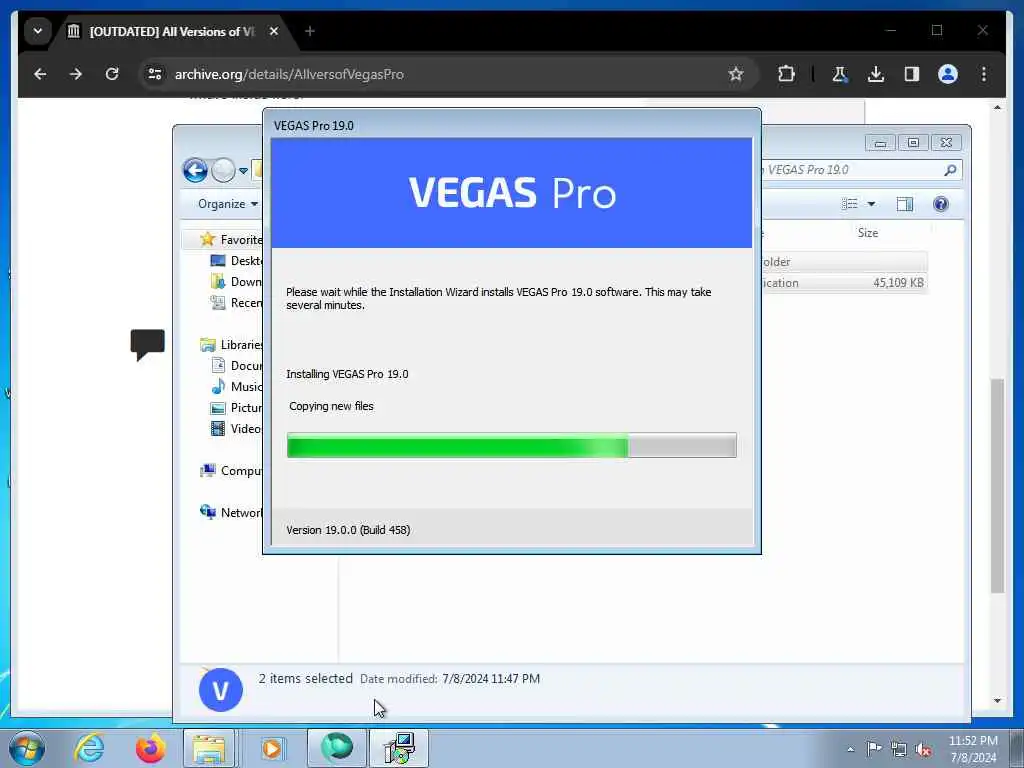
Task: Open the clock showing 11:52 PM
Action: [x=973, y=749]
